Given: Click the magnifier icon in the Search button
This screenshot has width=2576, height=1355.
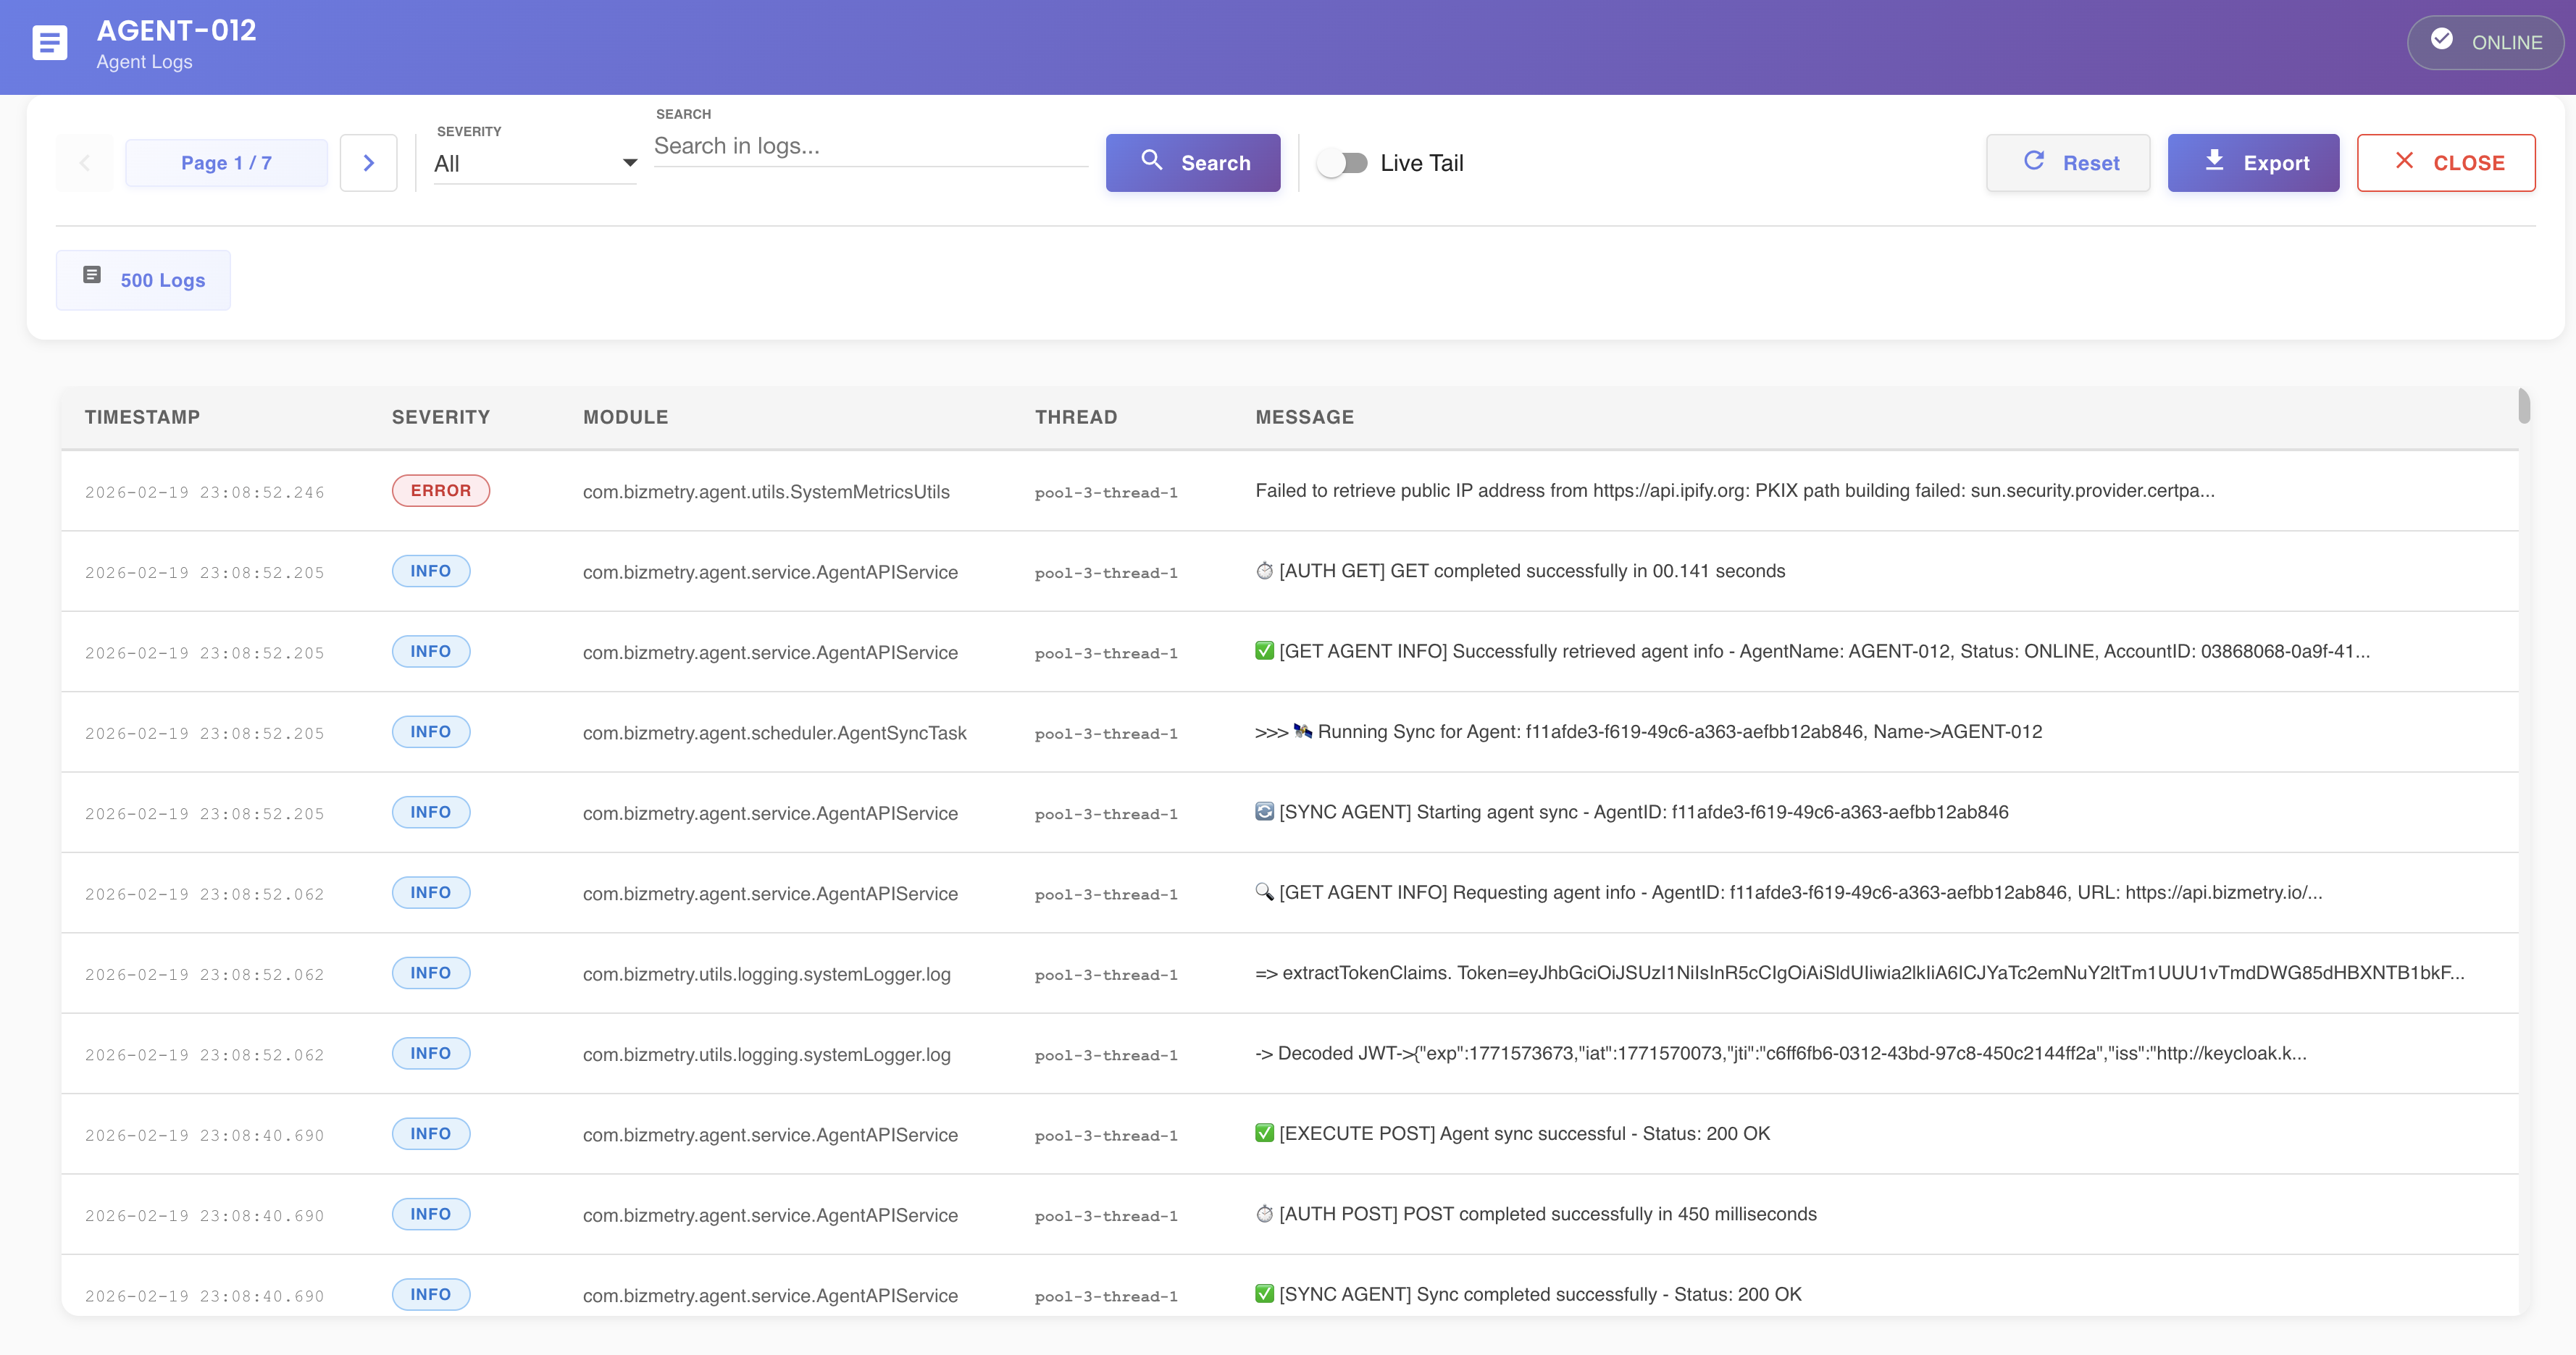Looking at the screenshot, I should pos(1152,160).
